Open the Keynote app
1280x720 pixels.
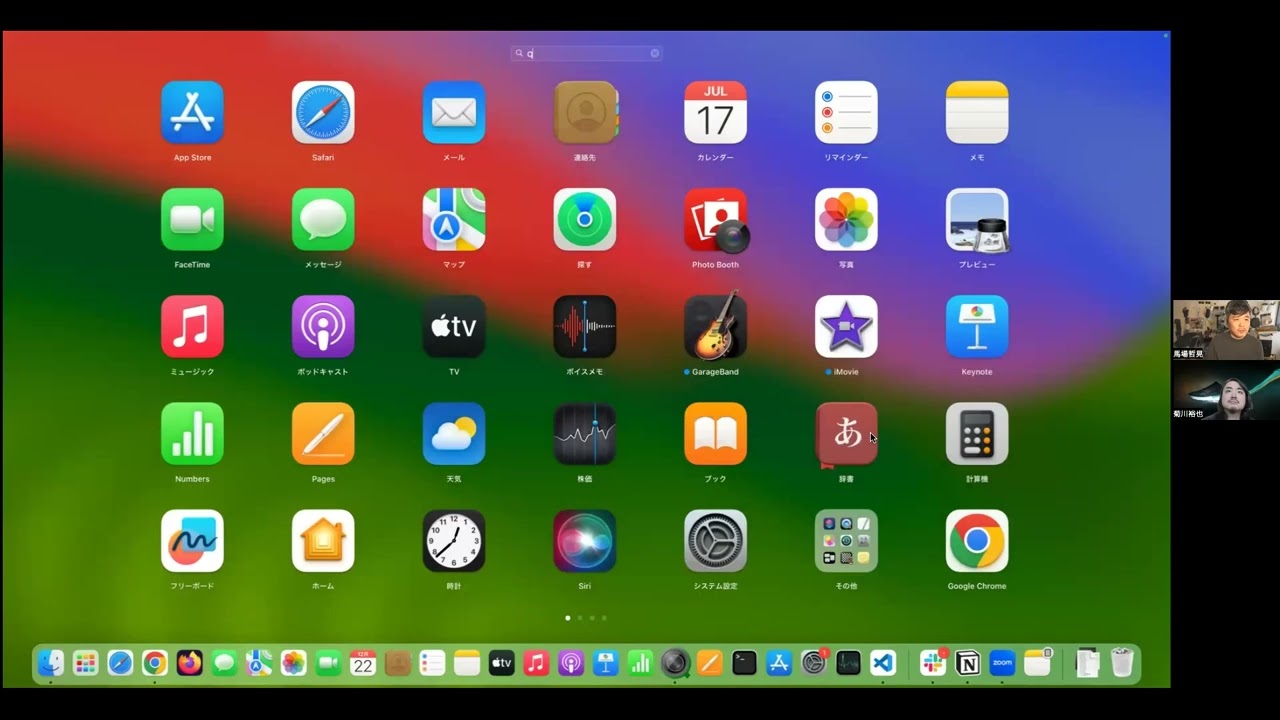click(976, 327)
